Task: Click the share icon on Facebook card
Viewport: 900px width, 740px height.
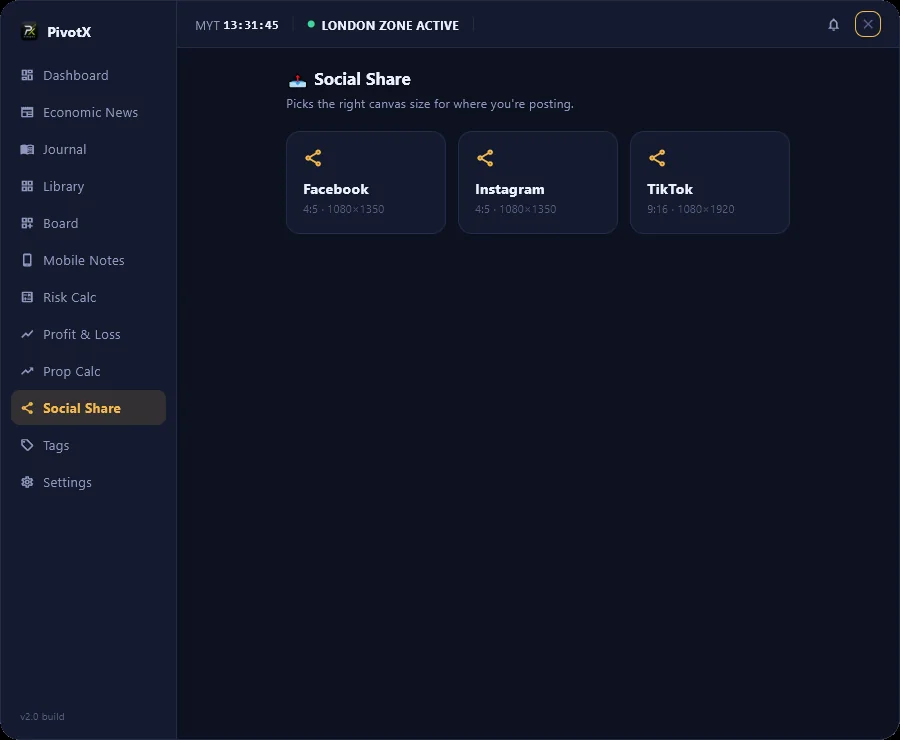Action: click(x=313, y=158)
